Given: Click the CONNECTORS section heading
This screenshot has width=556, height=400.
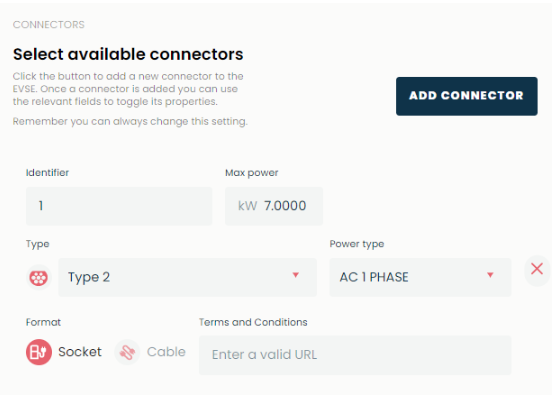Looking at the screenshot, I should (x=49, y=25).
